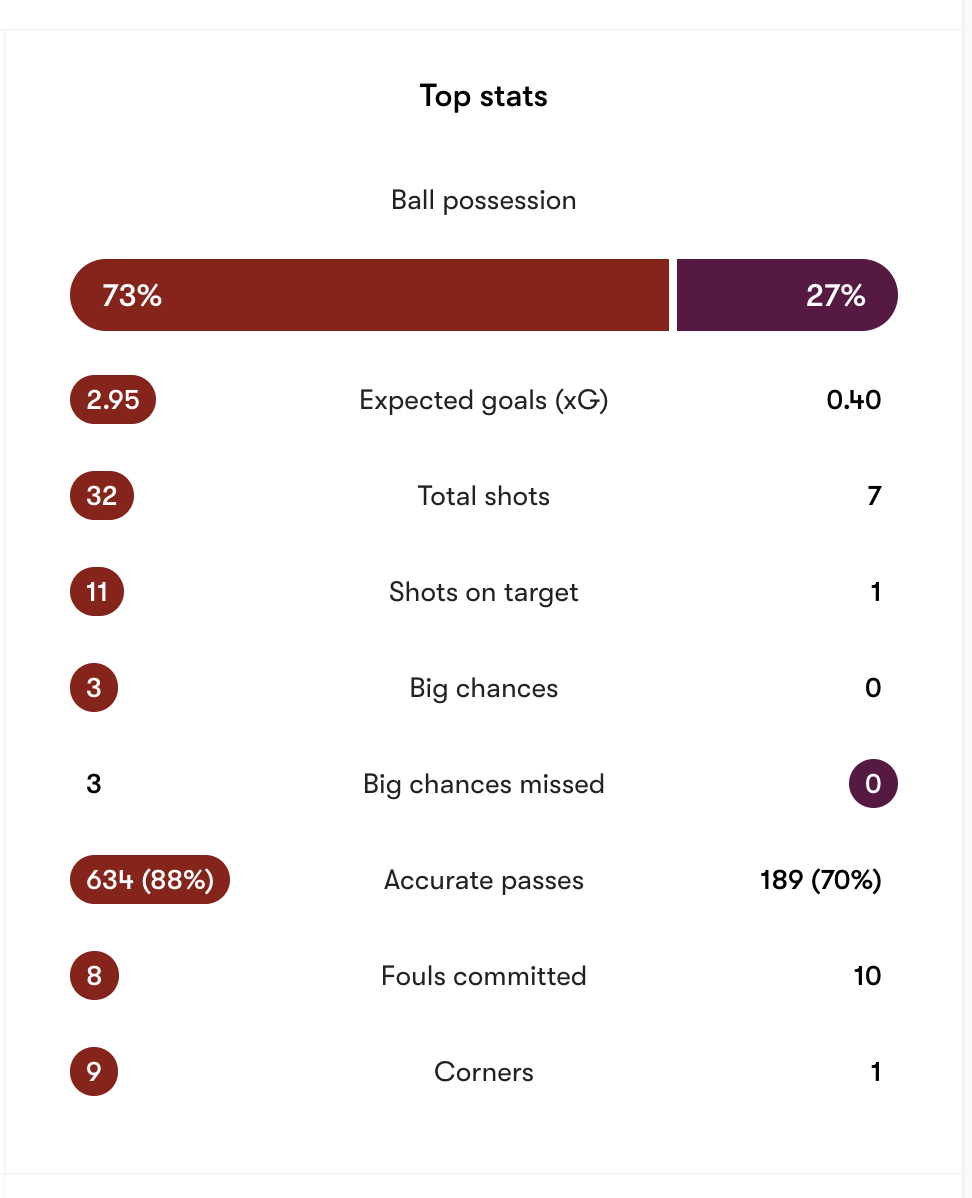Click the 8 fouls committed badge

coord(94,977)
